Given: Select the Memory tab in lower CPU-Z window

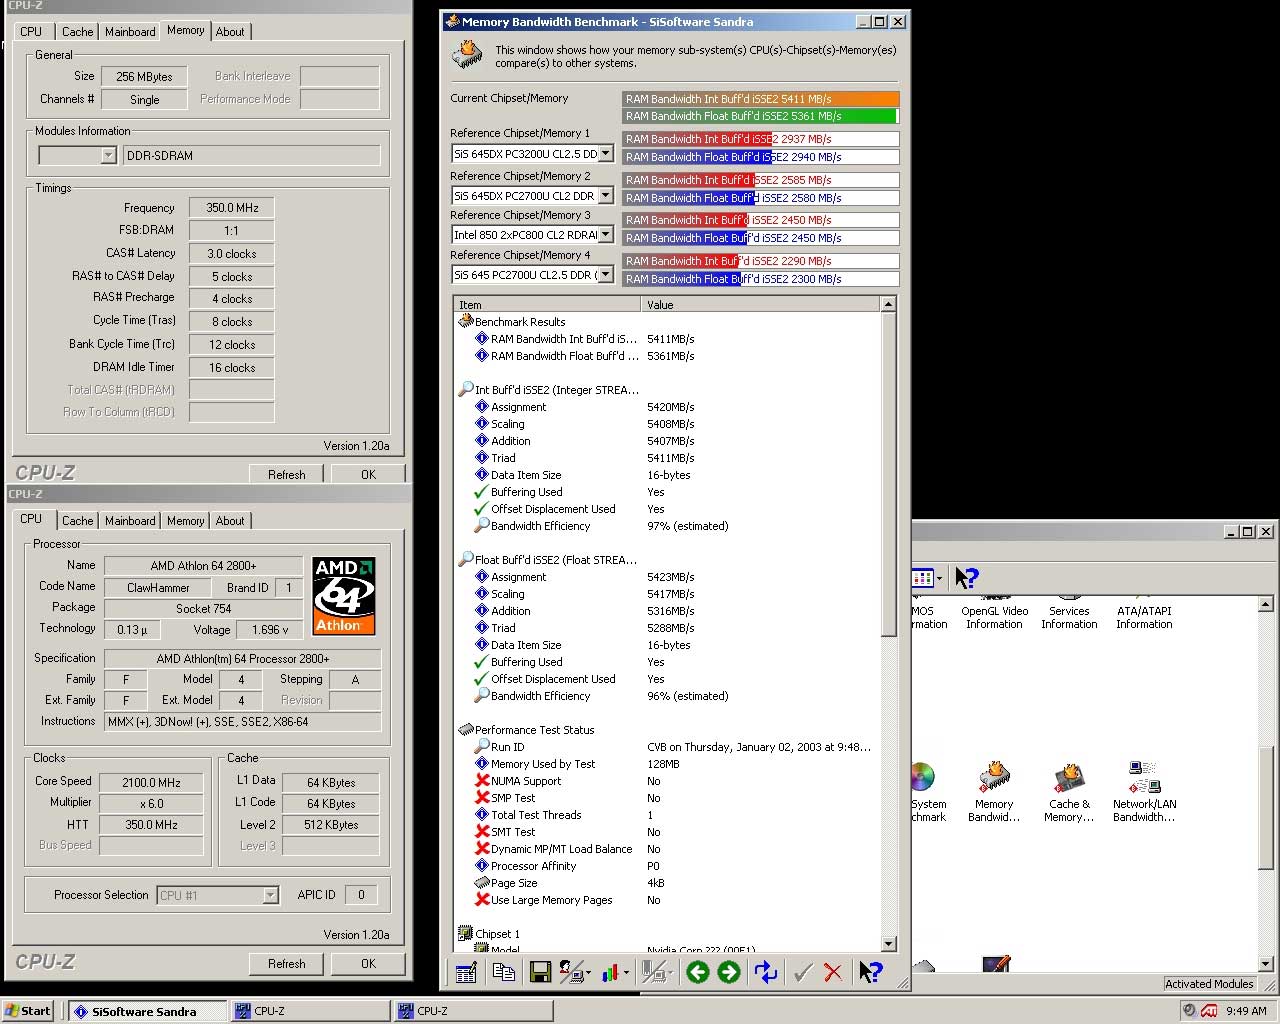Looking at the screenshot, I should tap(185, 521).
